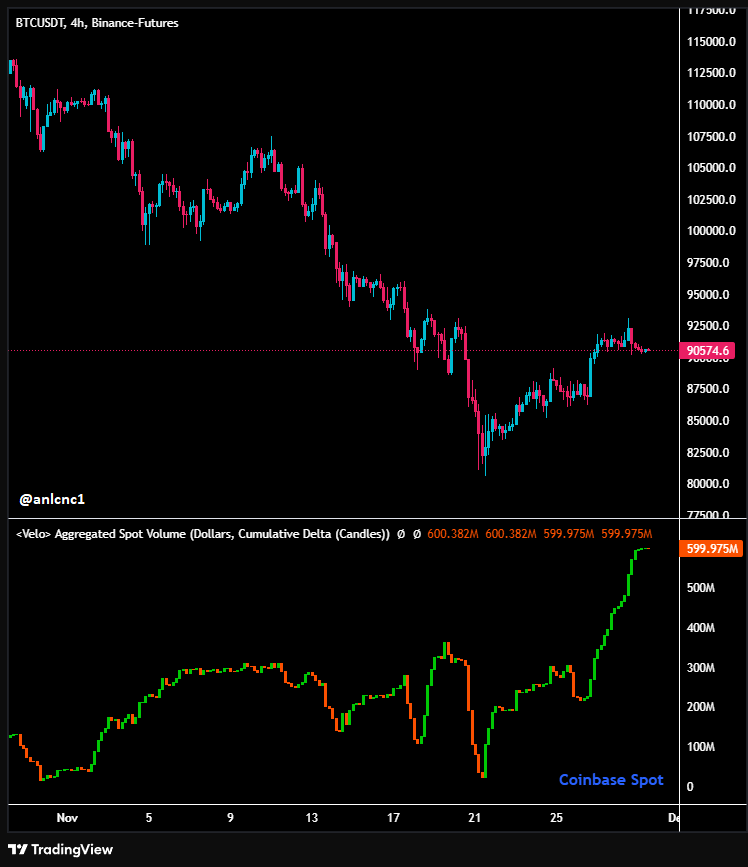Click the red 90574.6 current price tag
Image resolution: width=748 pixels, height=867 pixels.
tap(707, 350)
